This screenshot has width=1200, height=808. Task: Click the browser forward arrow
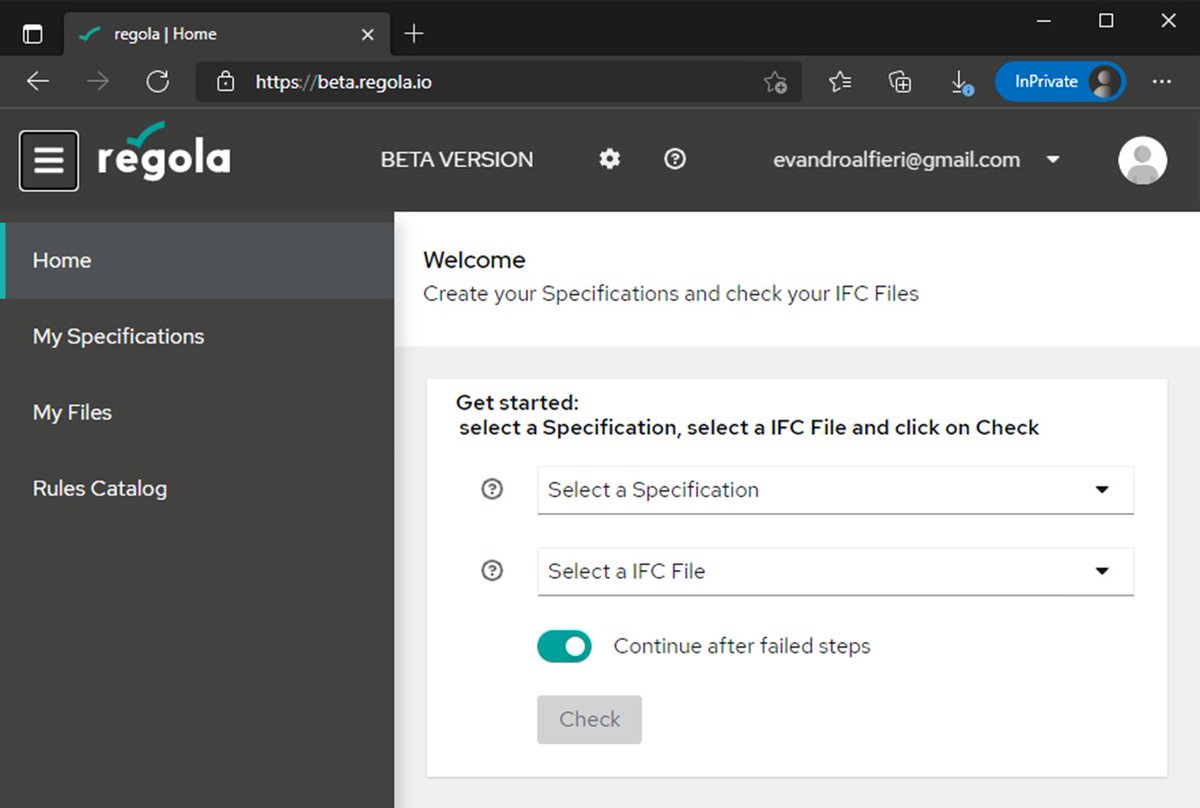[98, 82]
